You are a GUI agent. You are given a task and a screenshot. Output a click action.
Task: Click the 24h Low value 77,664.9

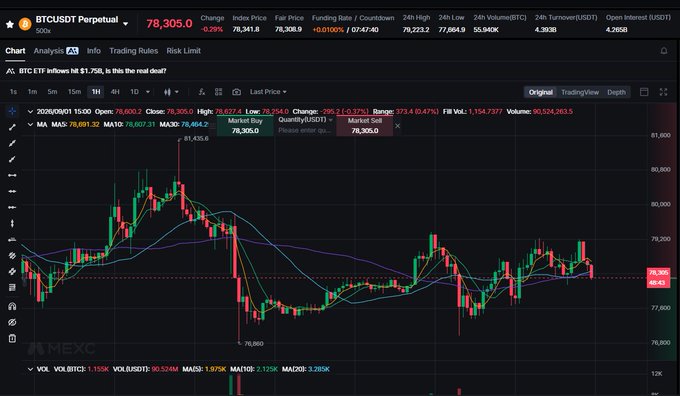[x=451, y=29]
